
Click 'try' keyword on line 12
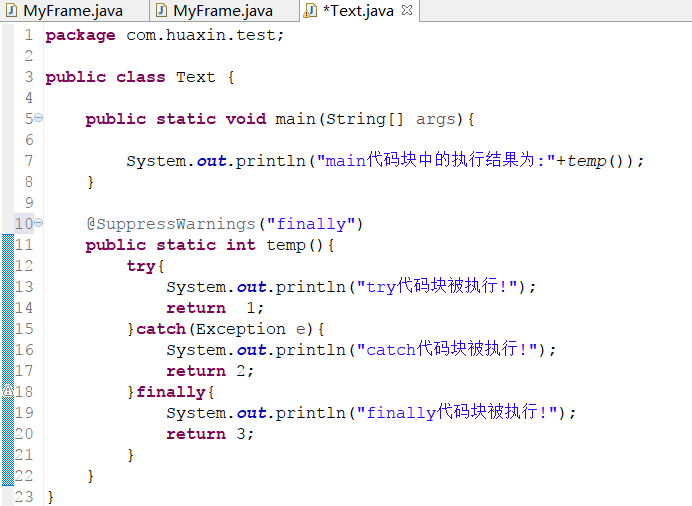(141, 266)
